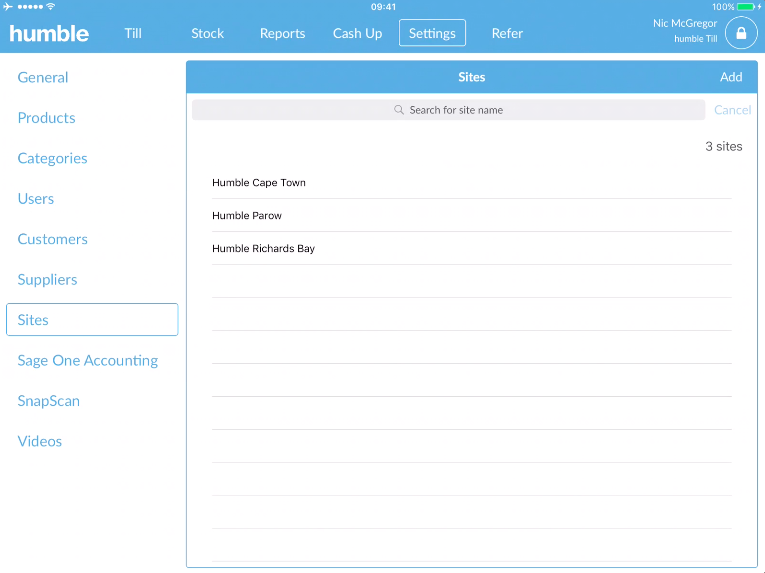Tap the 09:41 clock

click(x=383, y=7)
